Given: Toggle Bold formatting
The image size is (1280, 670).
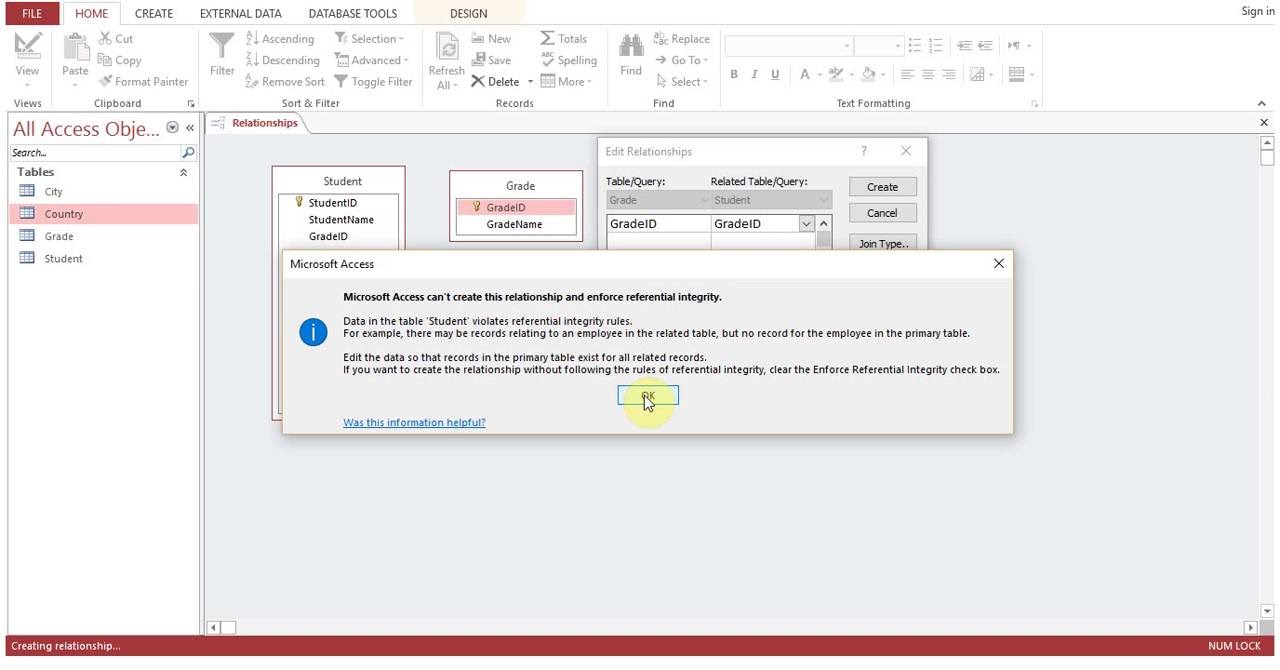Looking at the screenshot, I should click(x=734, y=74).
